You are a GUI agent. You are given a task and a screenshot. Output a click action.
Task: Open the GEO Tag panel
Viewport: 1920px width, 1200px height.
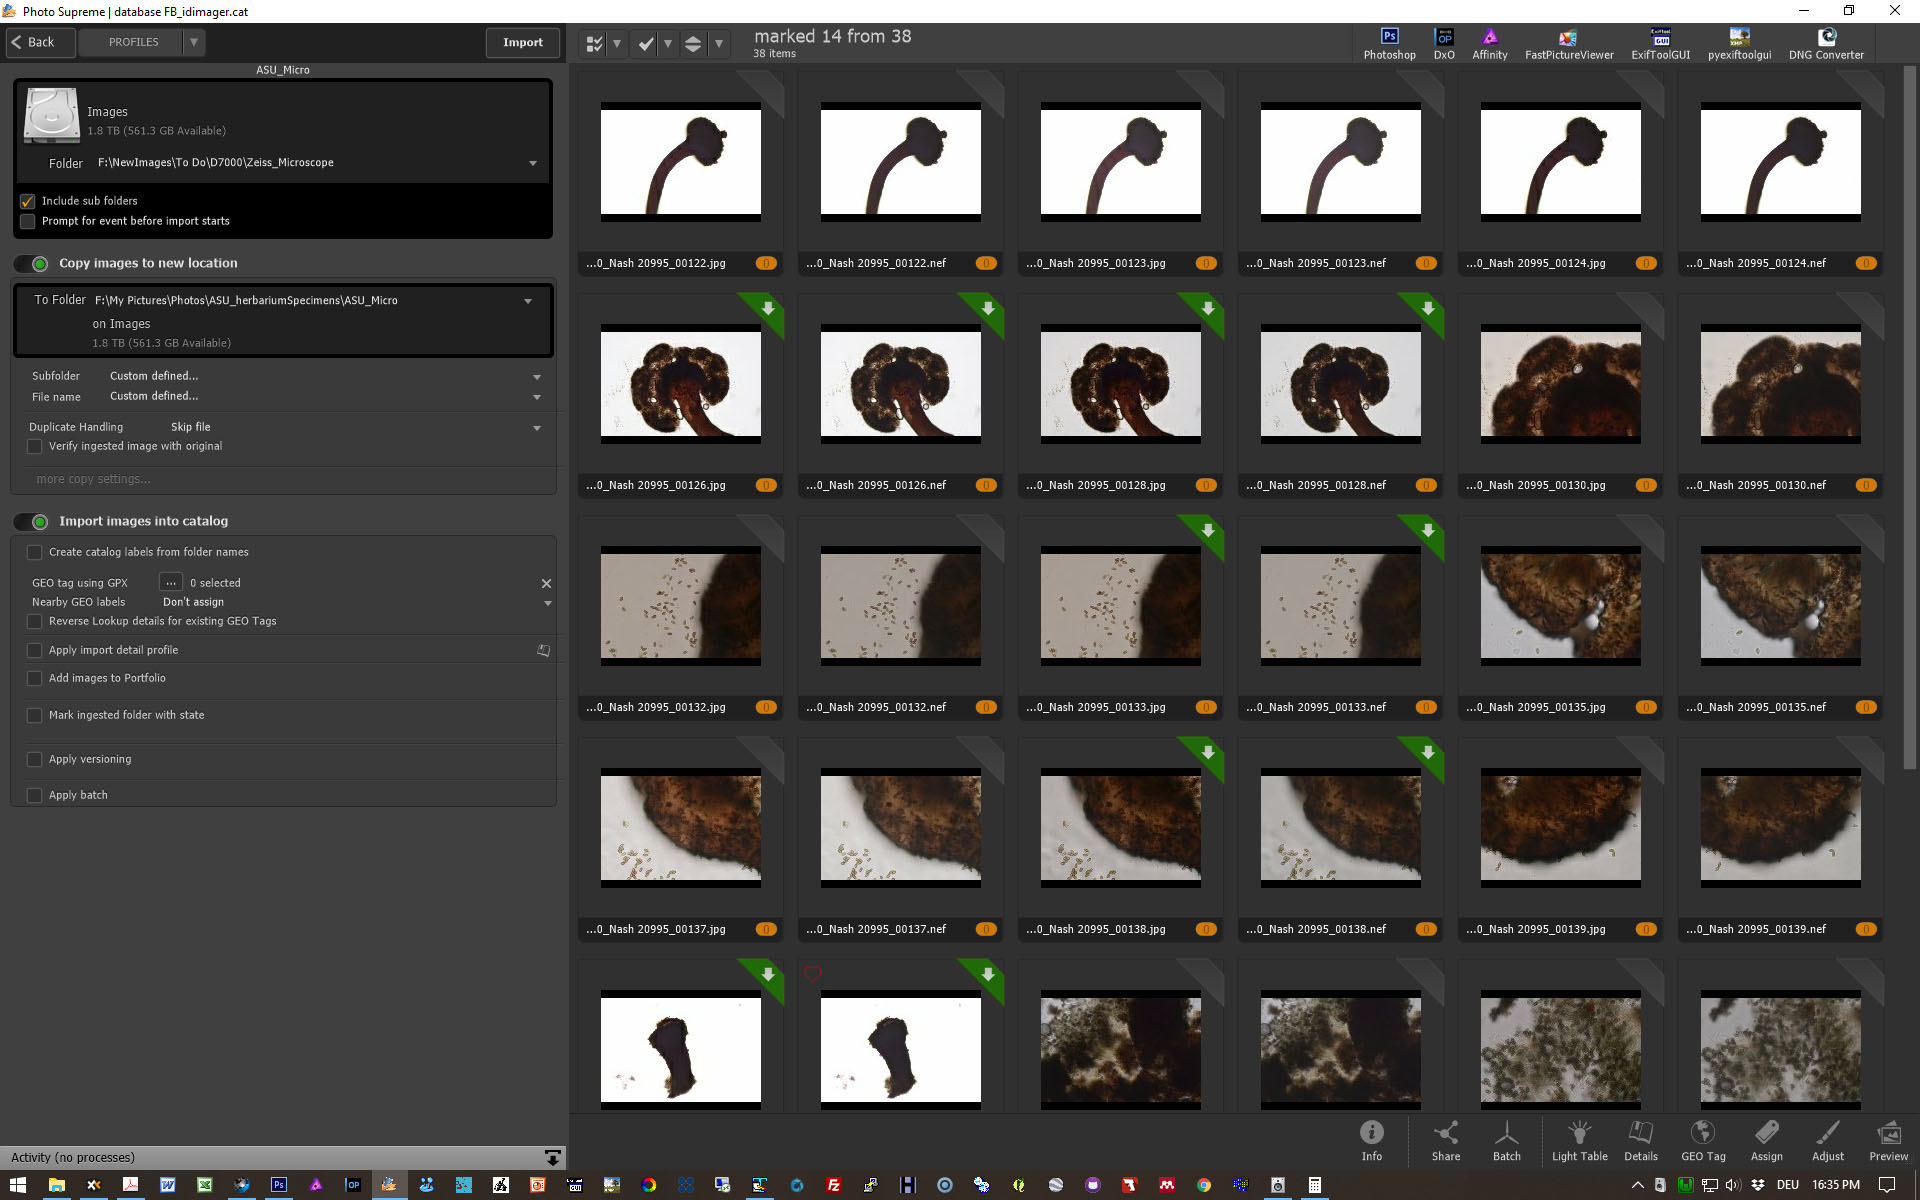1703,1140
